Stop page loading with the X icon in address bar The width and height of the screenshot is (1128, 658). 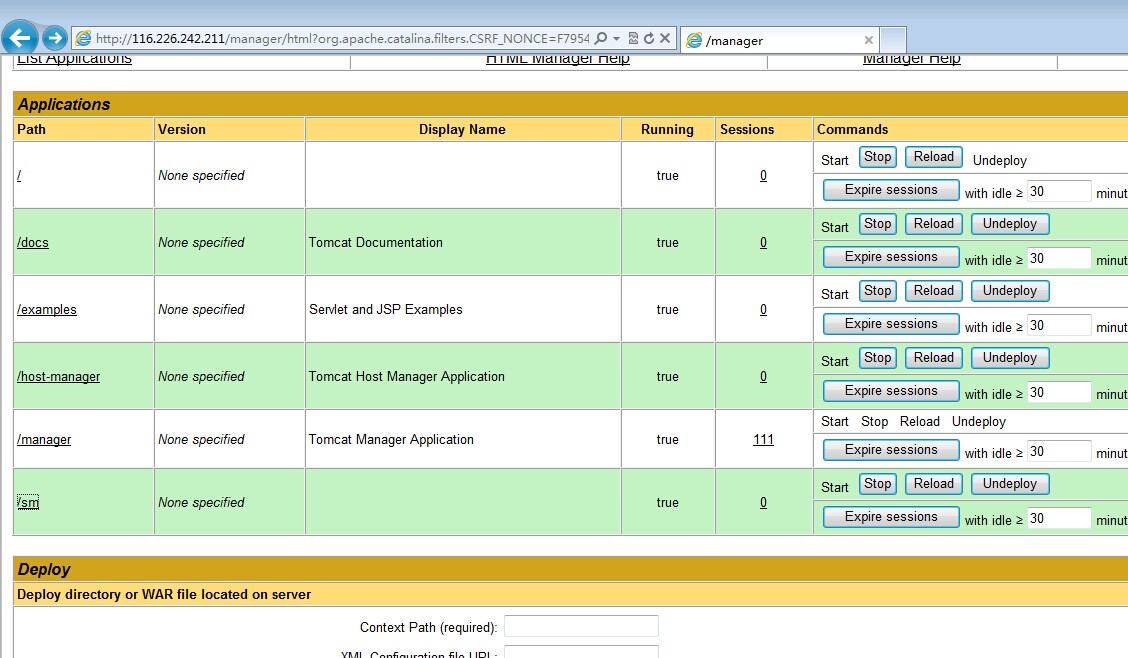coord(665,38)
